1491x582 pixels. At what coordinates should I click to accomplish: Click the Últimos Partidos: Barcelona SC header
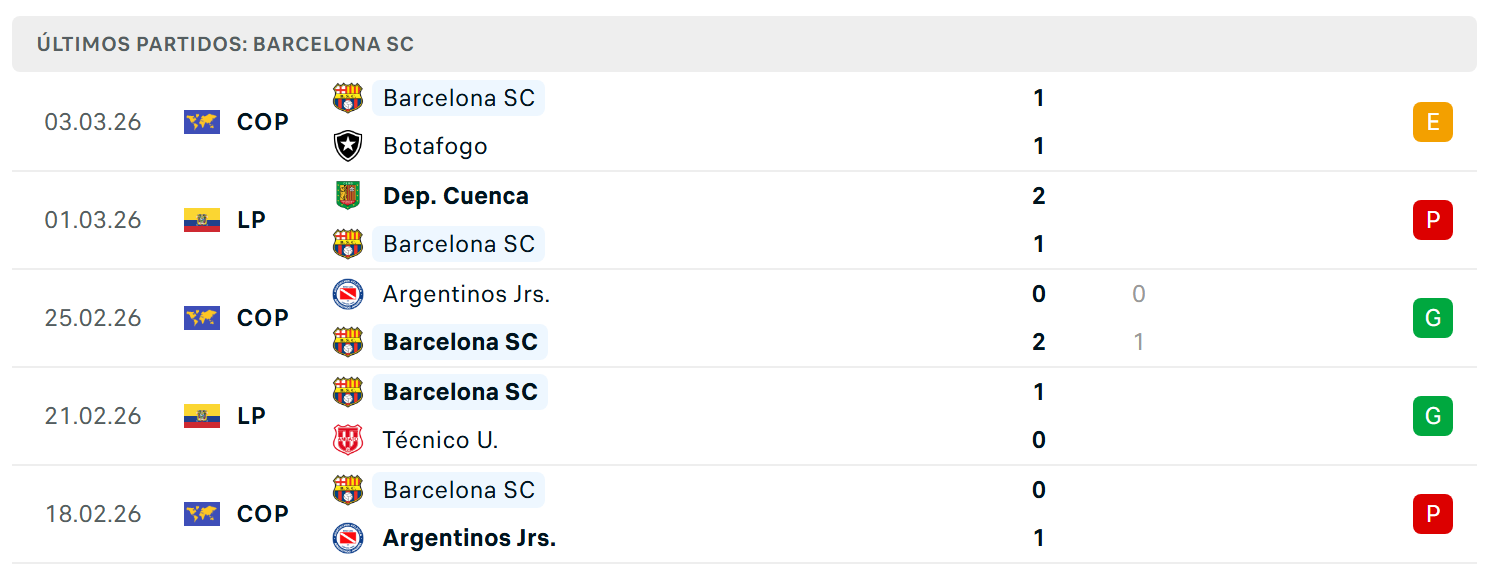point(225,44)
